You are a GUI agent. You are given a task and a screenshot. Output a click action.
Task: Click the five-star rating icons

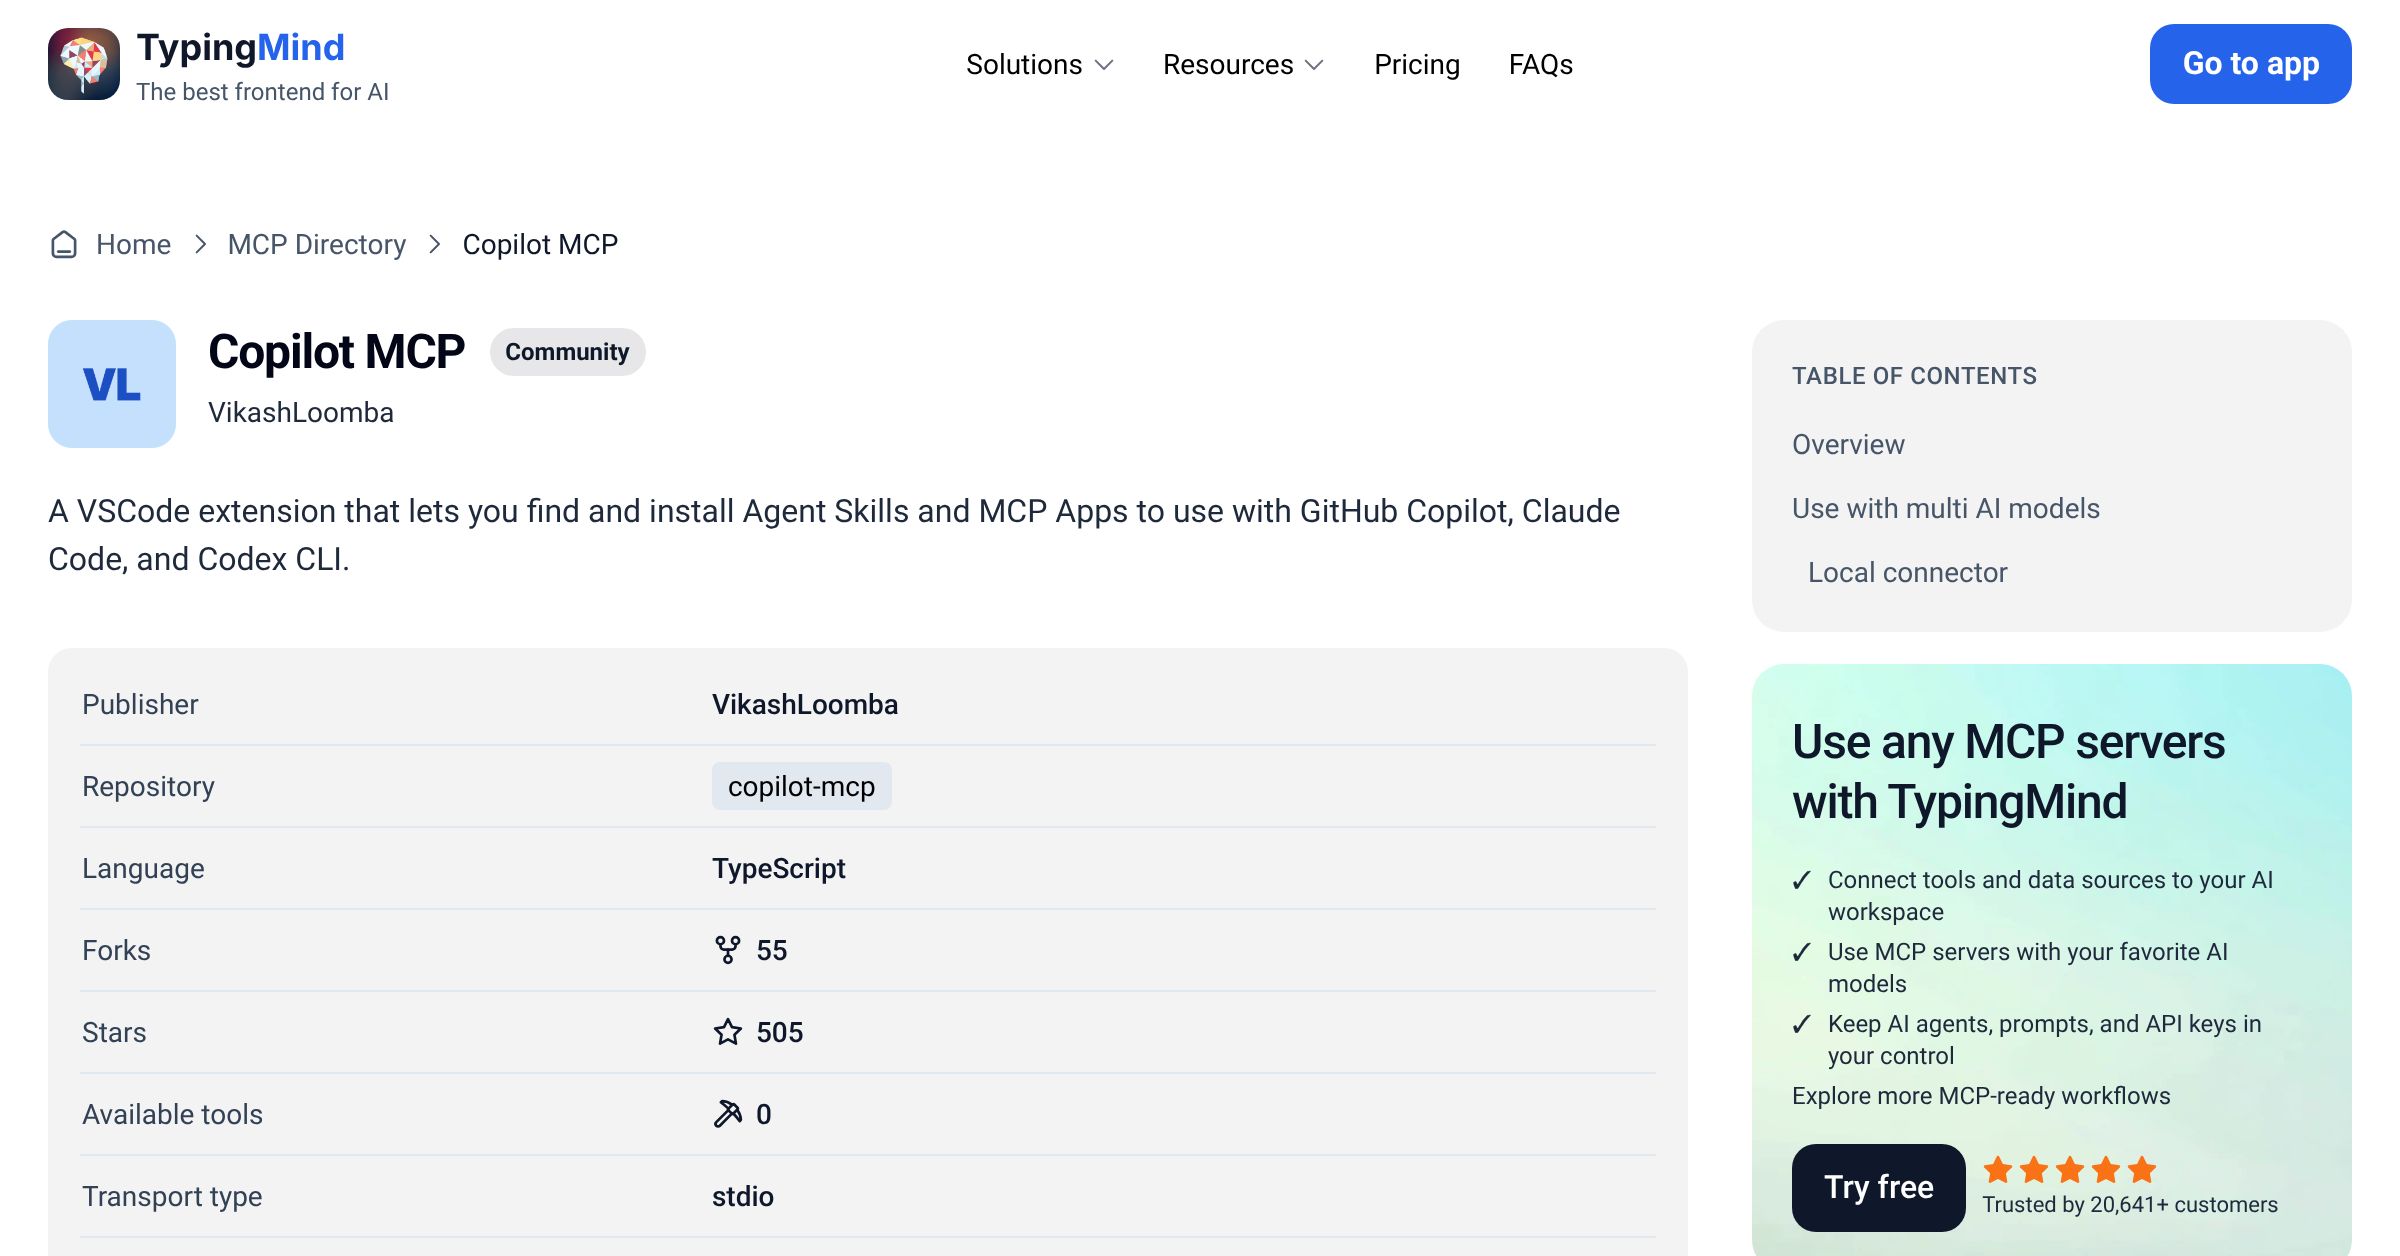coord(2070,1169)
